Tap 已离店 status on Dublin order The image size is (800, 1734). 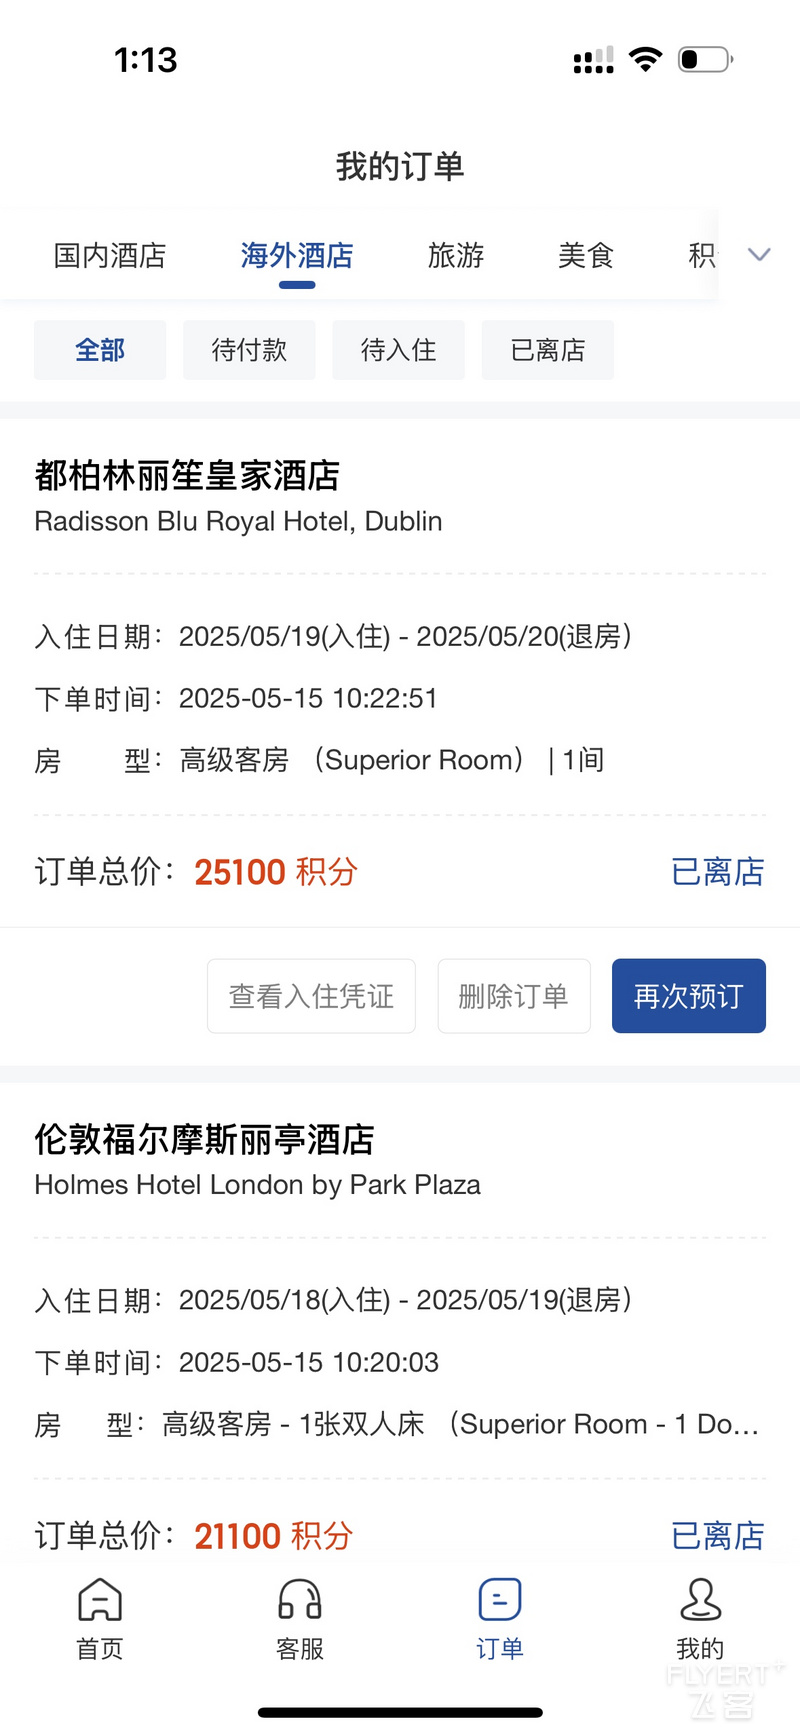(718, 872)
